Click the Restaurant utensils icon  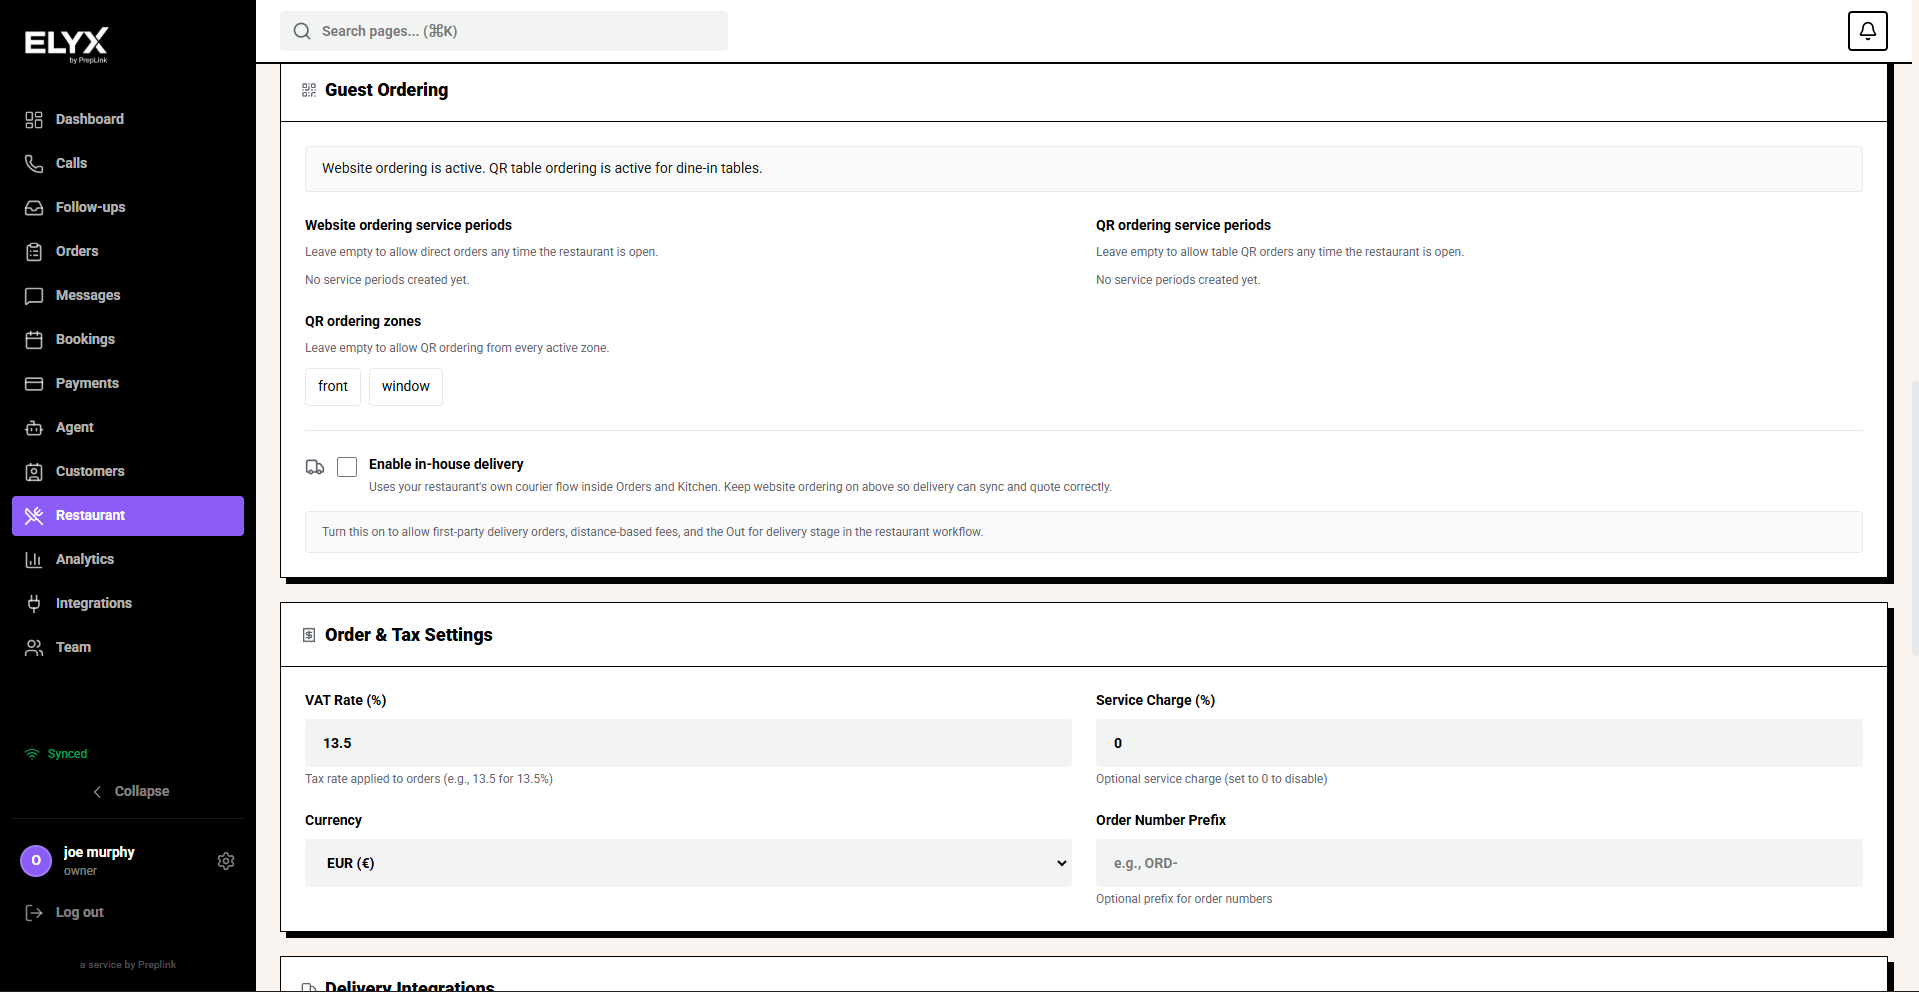34,516
